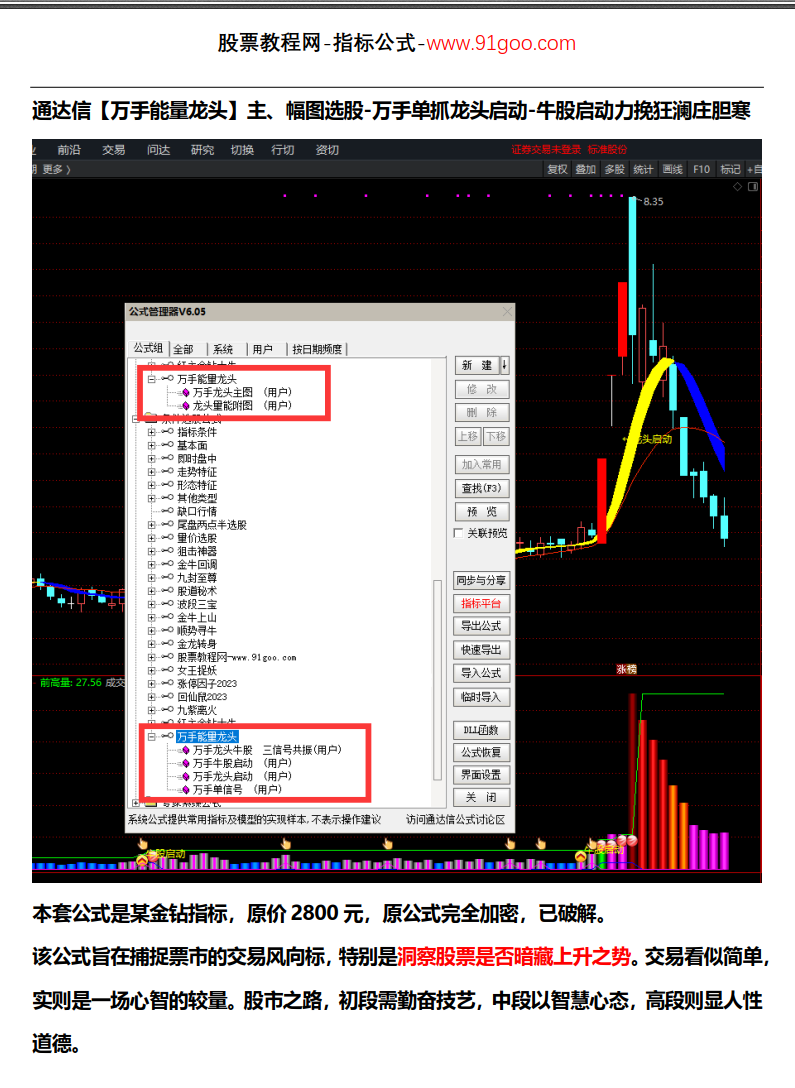Click the 标记 toolbar button
The height and width of the screenshot is (1088, 795).
click(730, 169)
